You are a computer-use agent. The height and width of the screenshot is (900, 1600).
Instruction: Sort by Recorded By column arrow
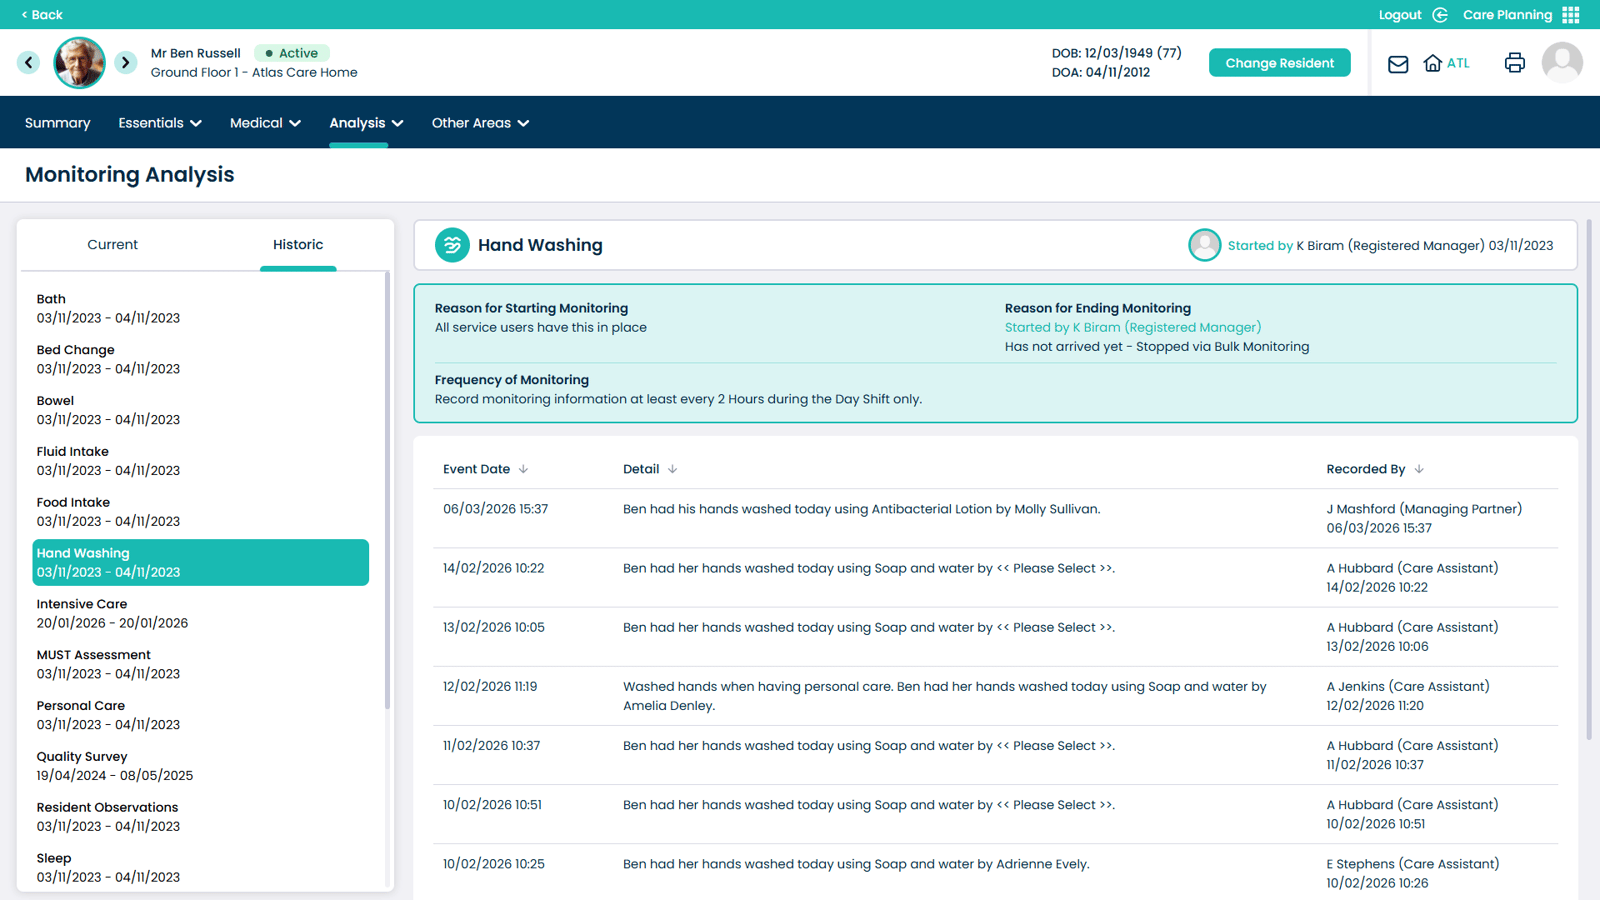(1419, 469)
